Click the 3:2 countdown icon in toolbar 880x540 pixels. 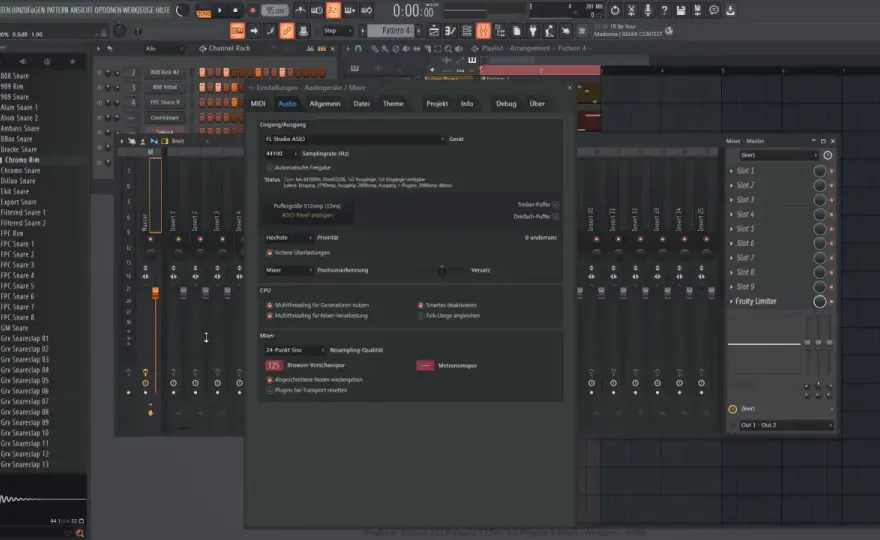333,10
